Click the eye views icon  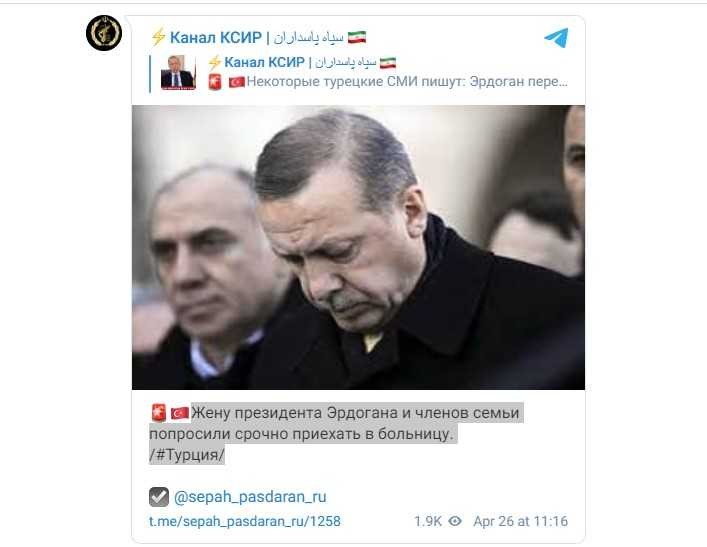tap(455, 521)
